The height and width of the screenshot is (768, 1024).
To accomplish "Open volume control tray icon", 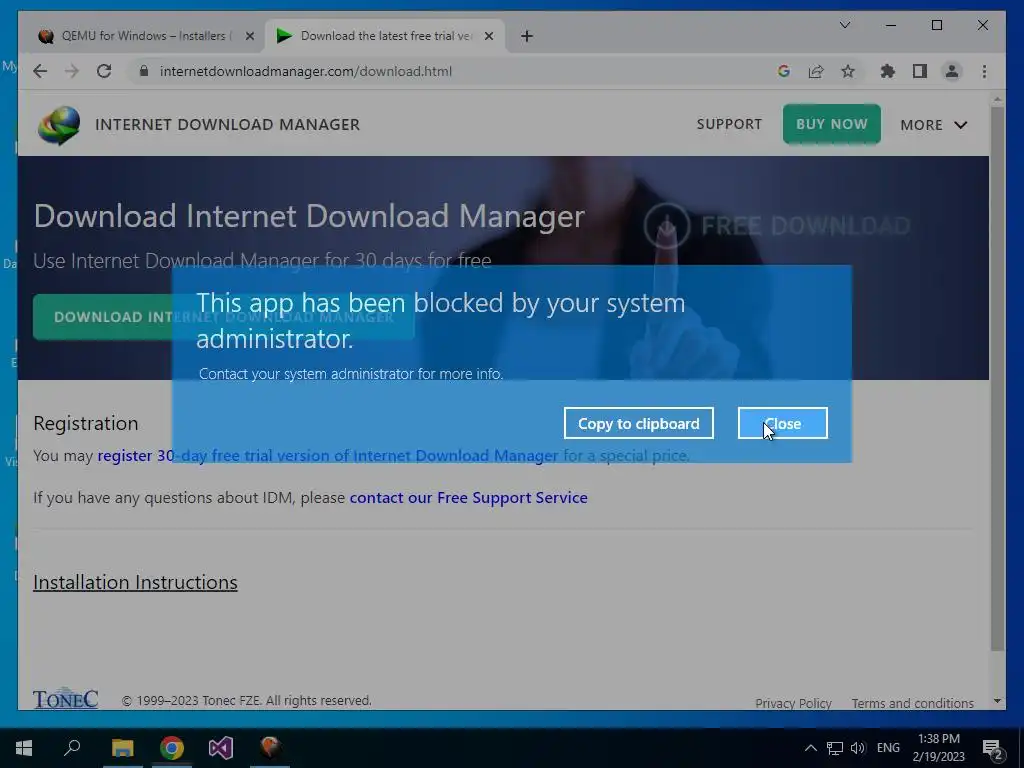I will [857, 748].
